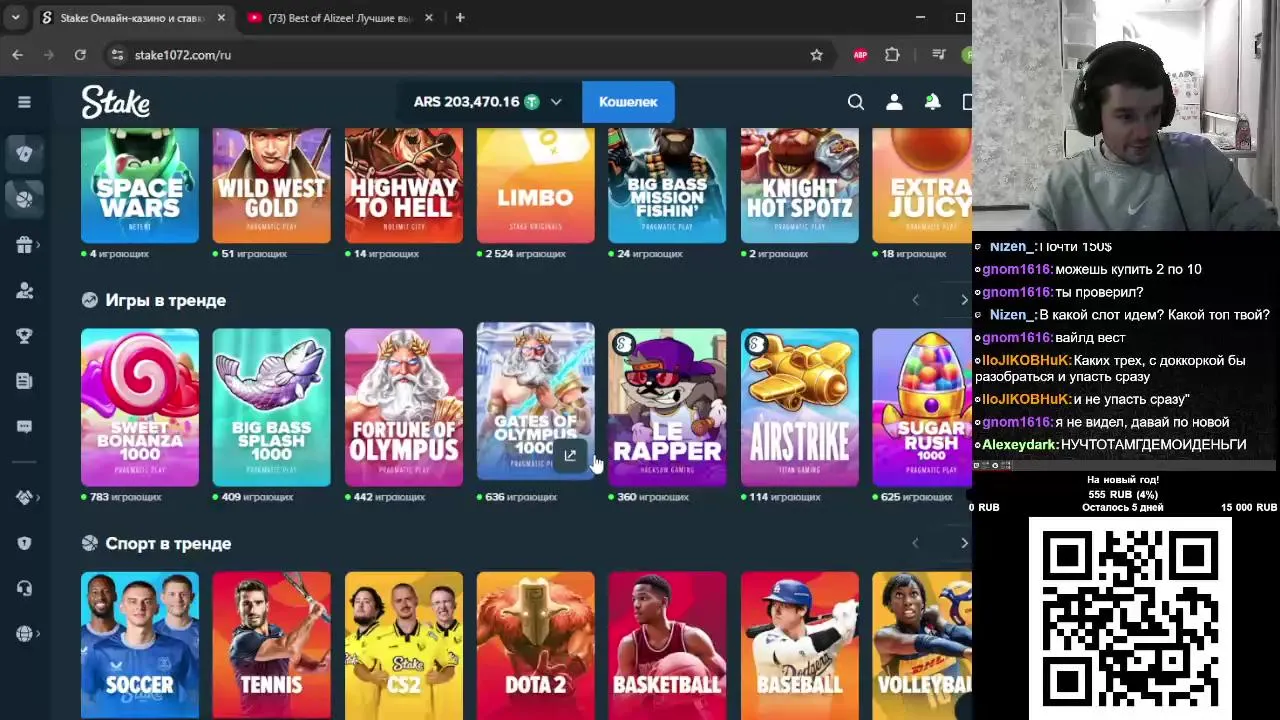Open the Wild West Gold game
1280x720 pixels.
tap(272, 185)
